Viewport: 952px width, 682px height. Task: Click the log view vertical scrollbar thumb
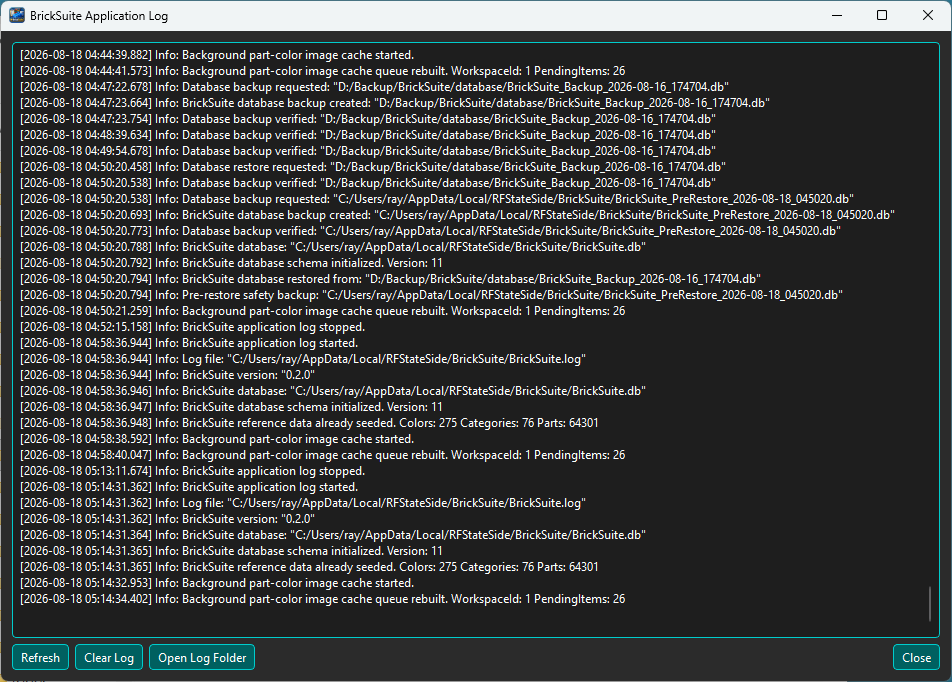coord(930,604)
